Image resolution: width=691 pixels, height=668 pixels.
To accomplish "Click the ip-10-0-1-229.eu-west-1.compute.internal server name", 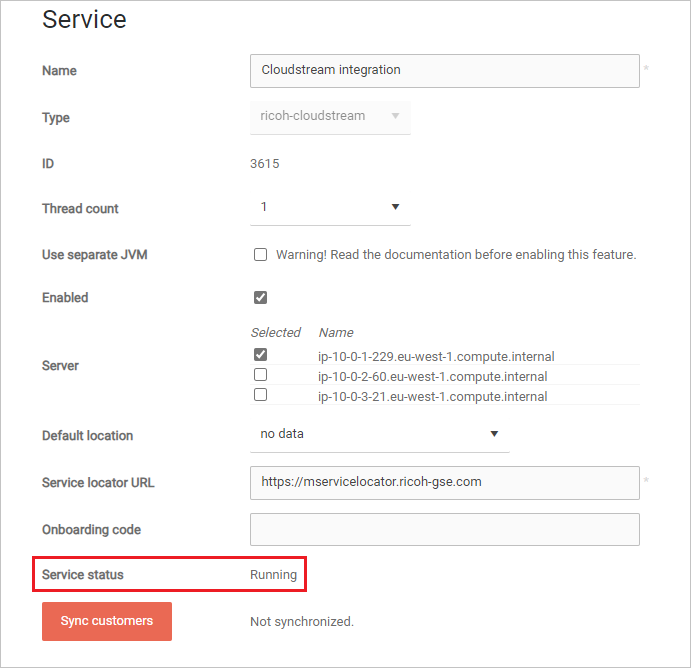I will coord(435,356).
